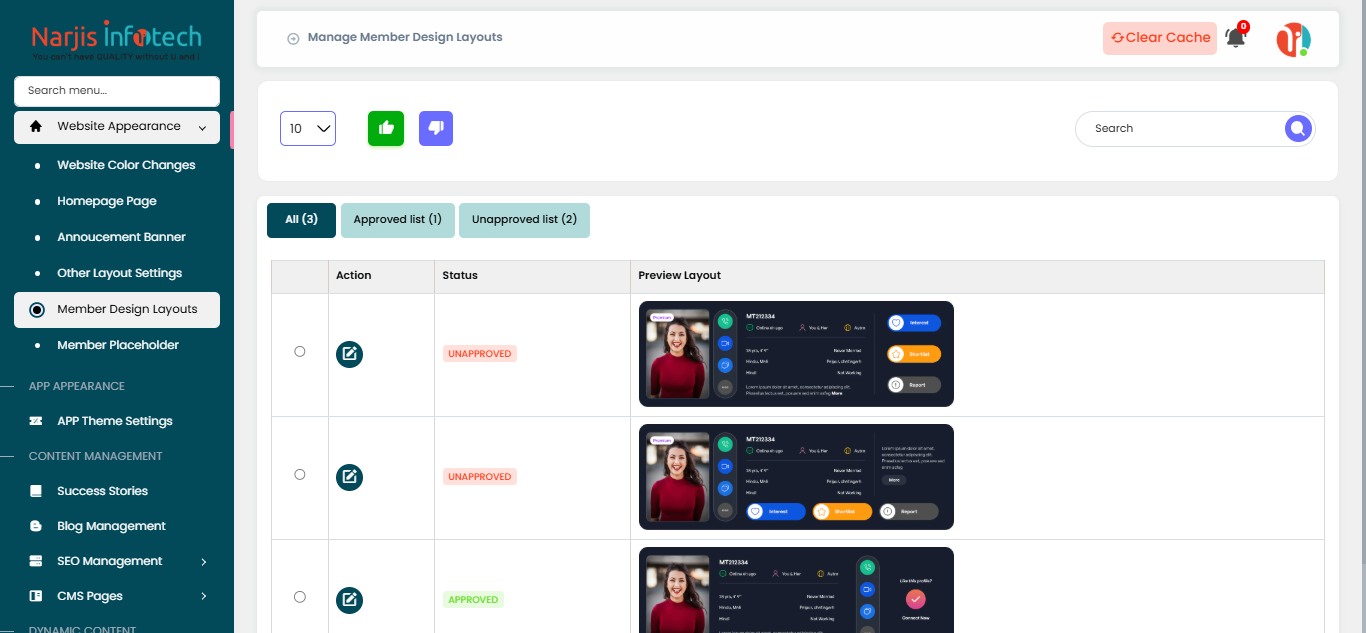
Task: Open the first layout preview thumbnail
Action: point(796,354)
